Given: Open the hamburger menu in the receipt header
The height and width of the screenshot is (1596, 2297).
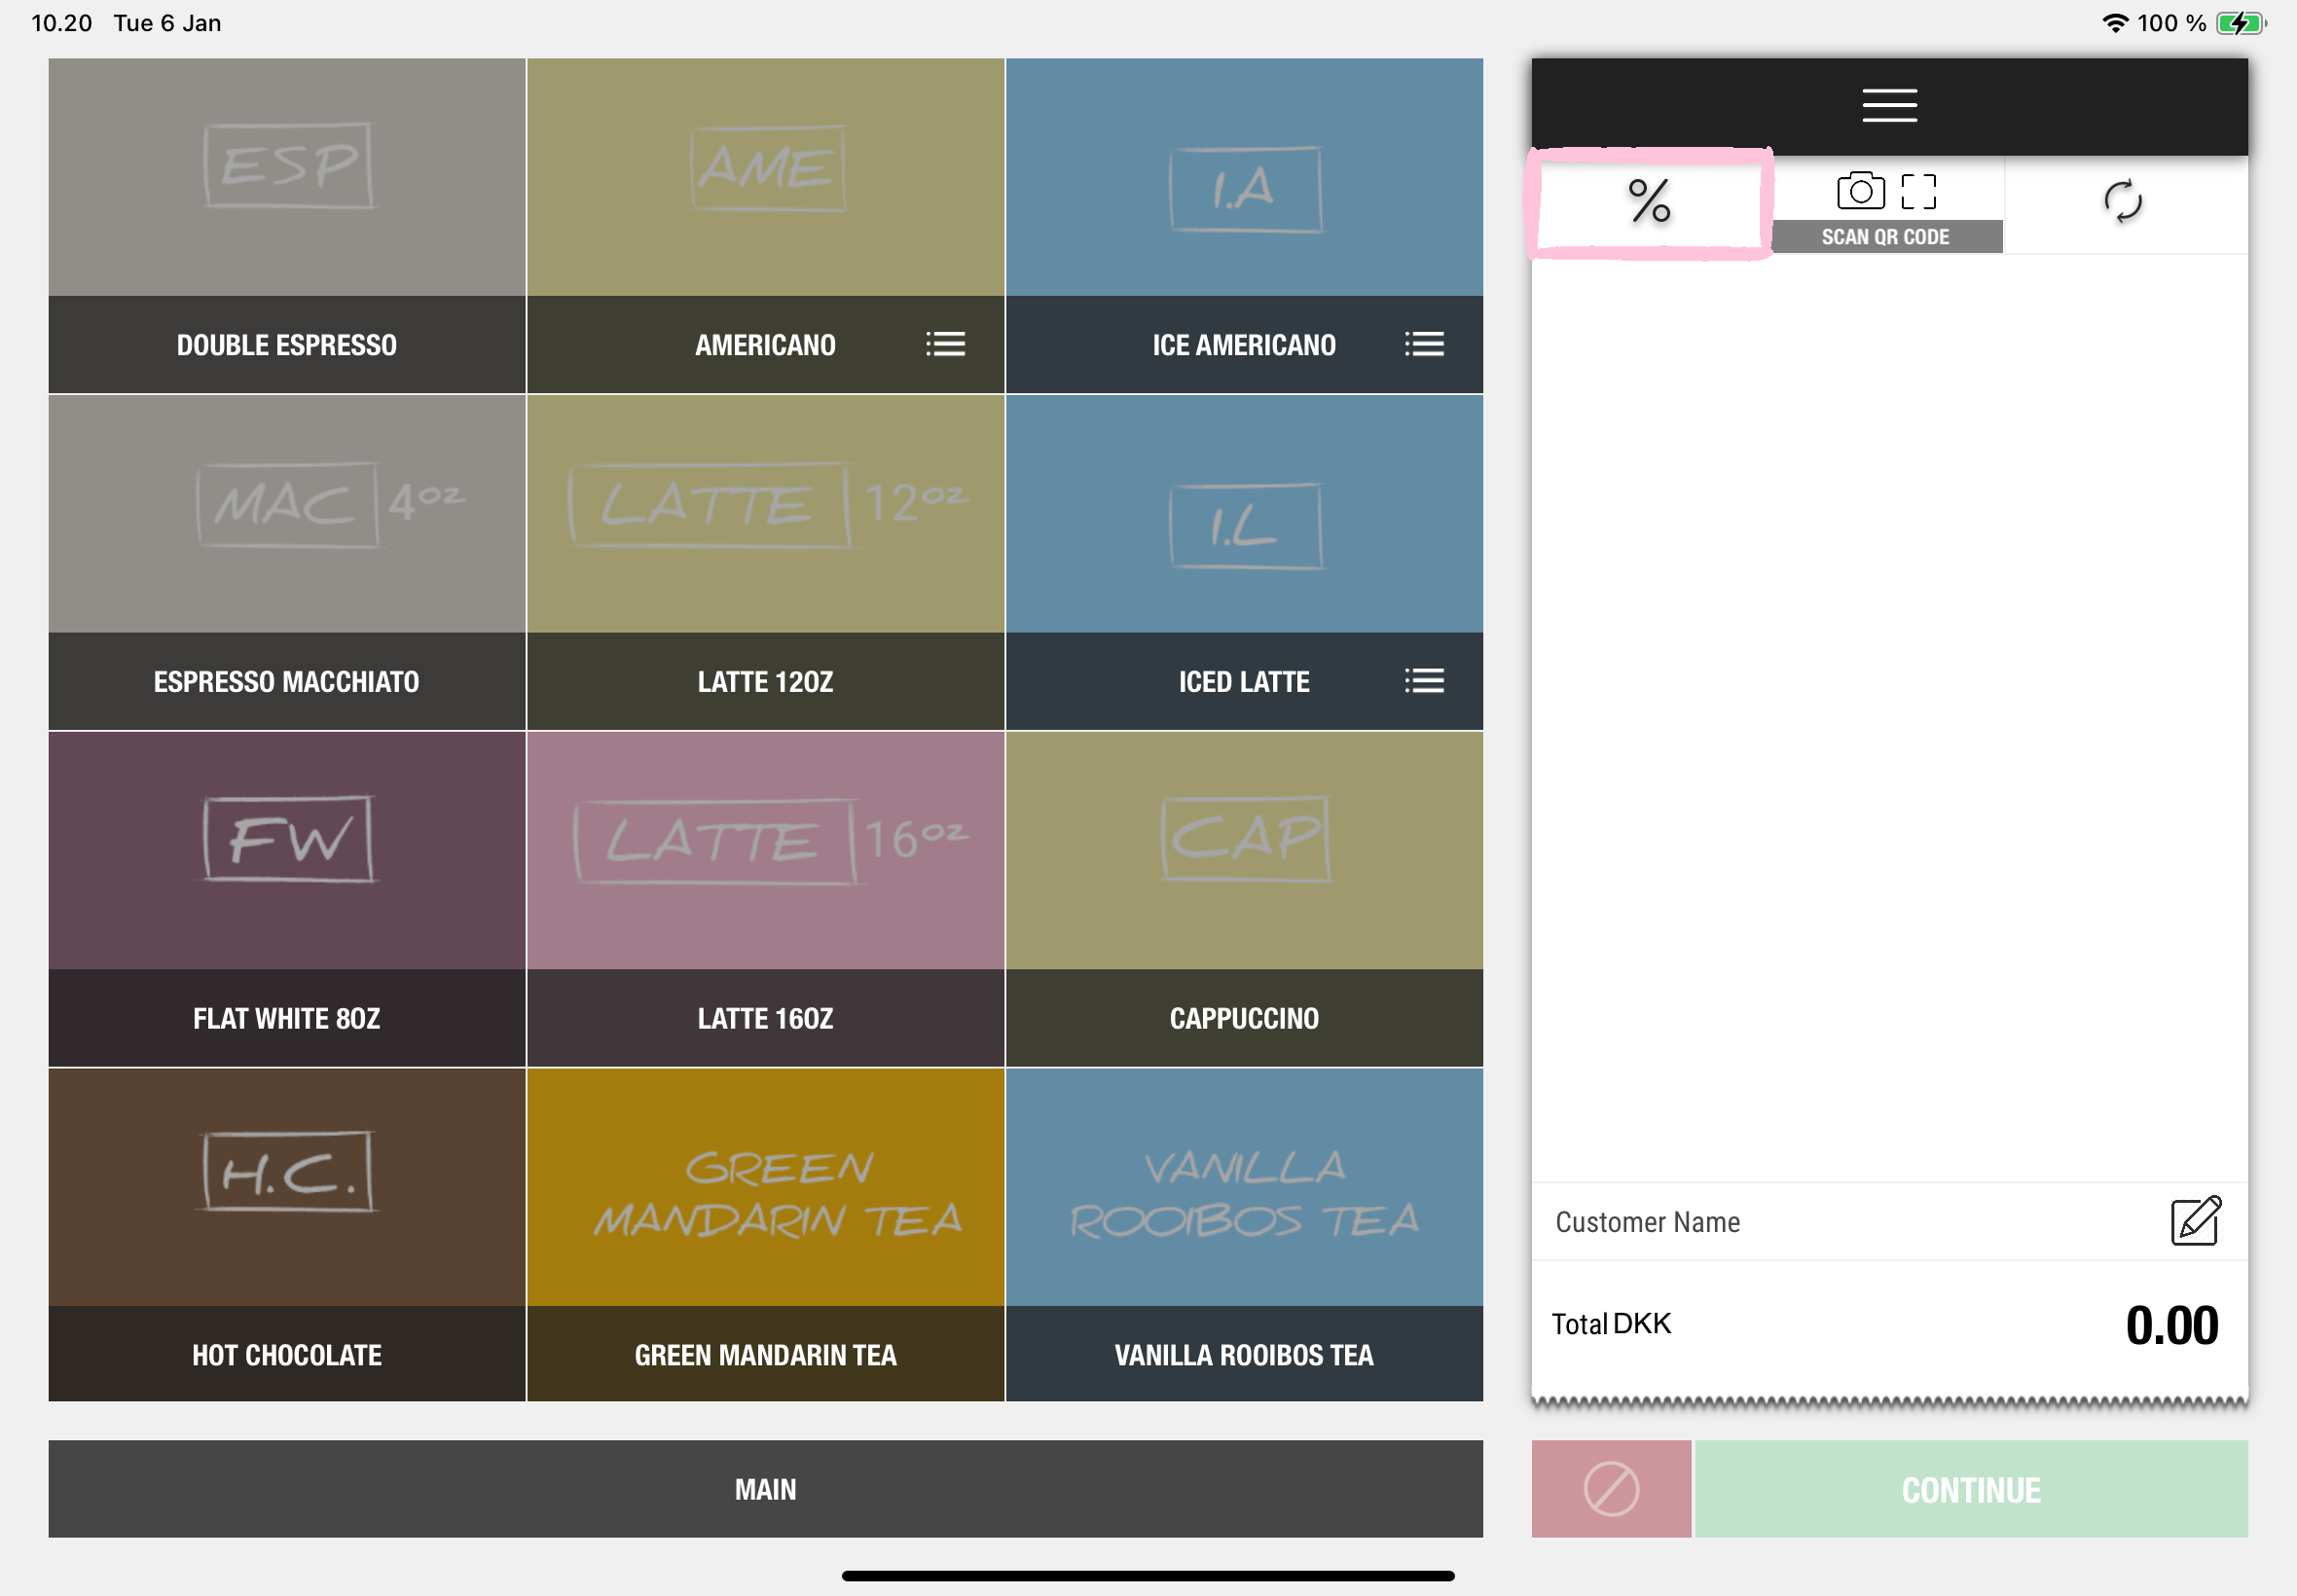Looking at the screenshot, I should coord(1888,105).
